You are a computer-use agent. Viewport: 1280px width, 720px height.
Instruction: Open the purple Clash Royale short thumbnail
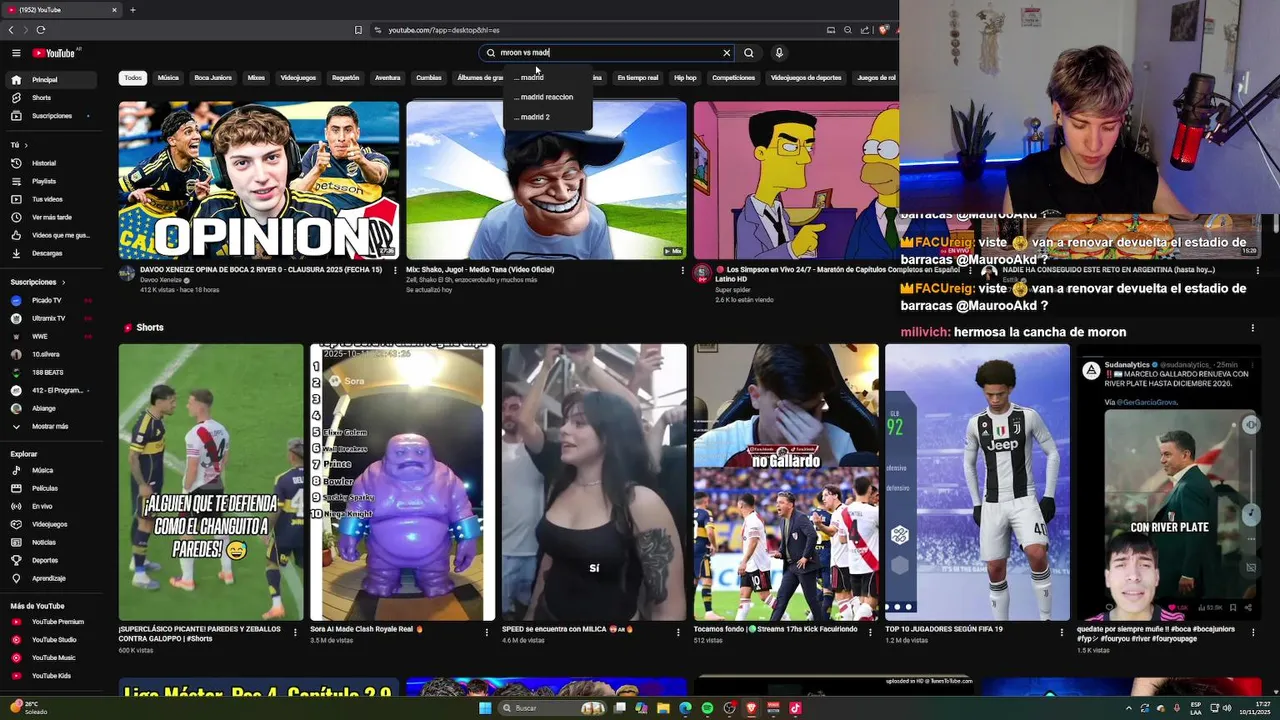[402, 482]
